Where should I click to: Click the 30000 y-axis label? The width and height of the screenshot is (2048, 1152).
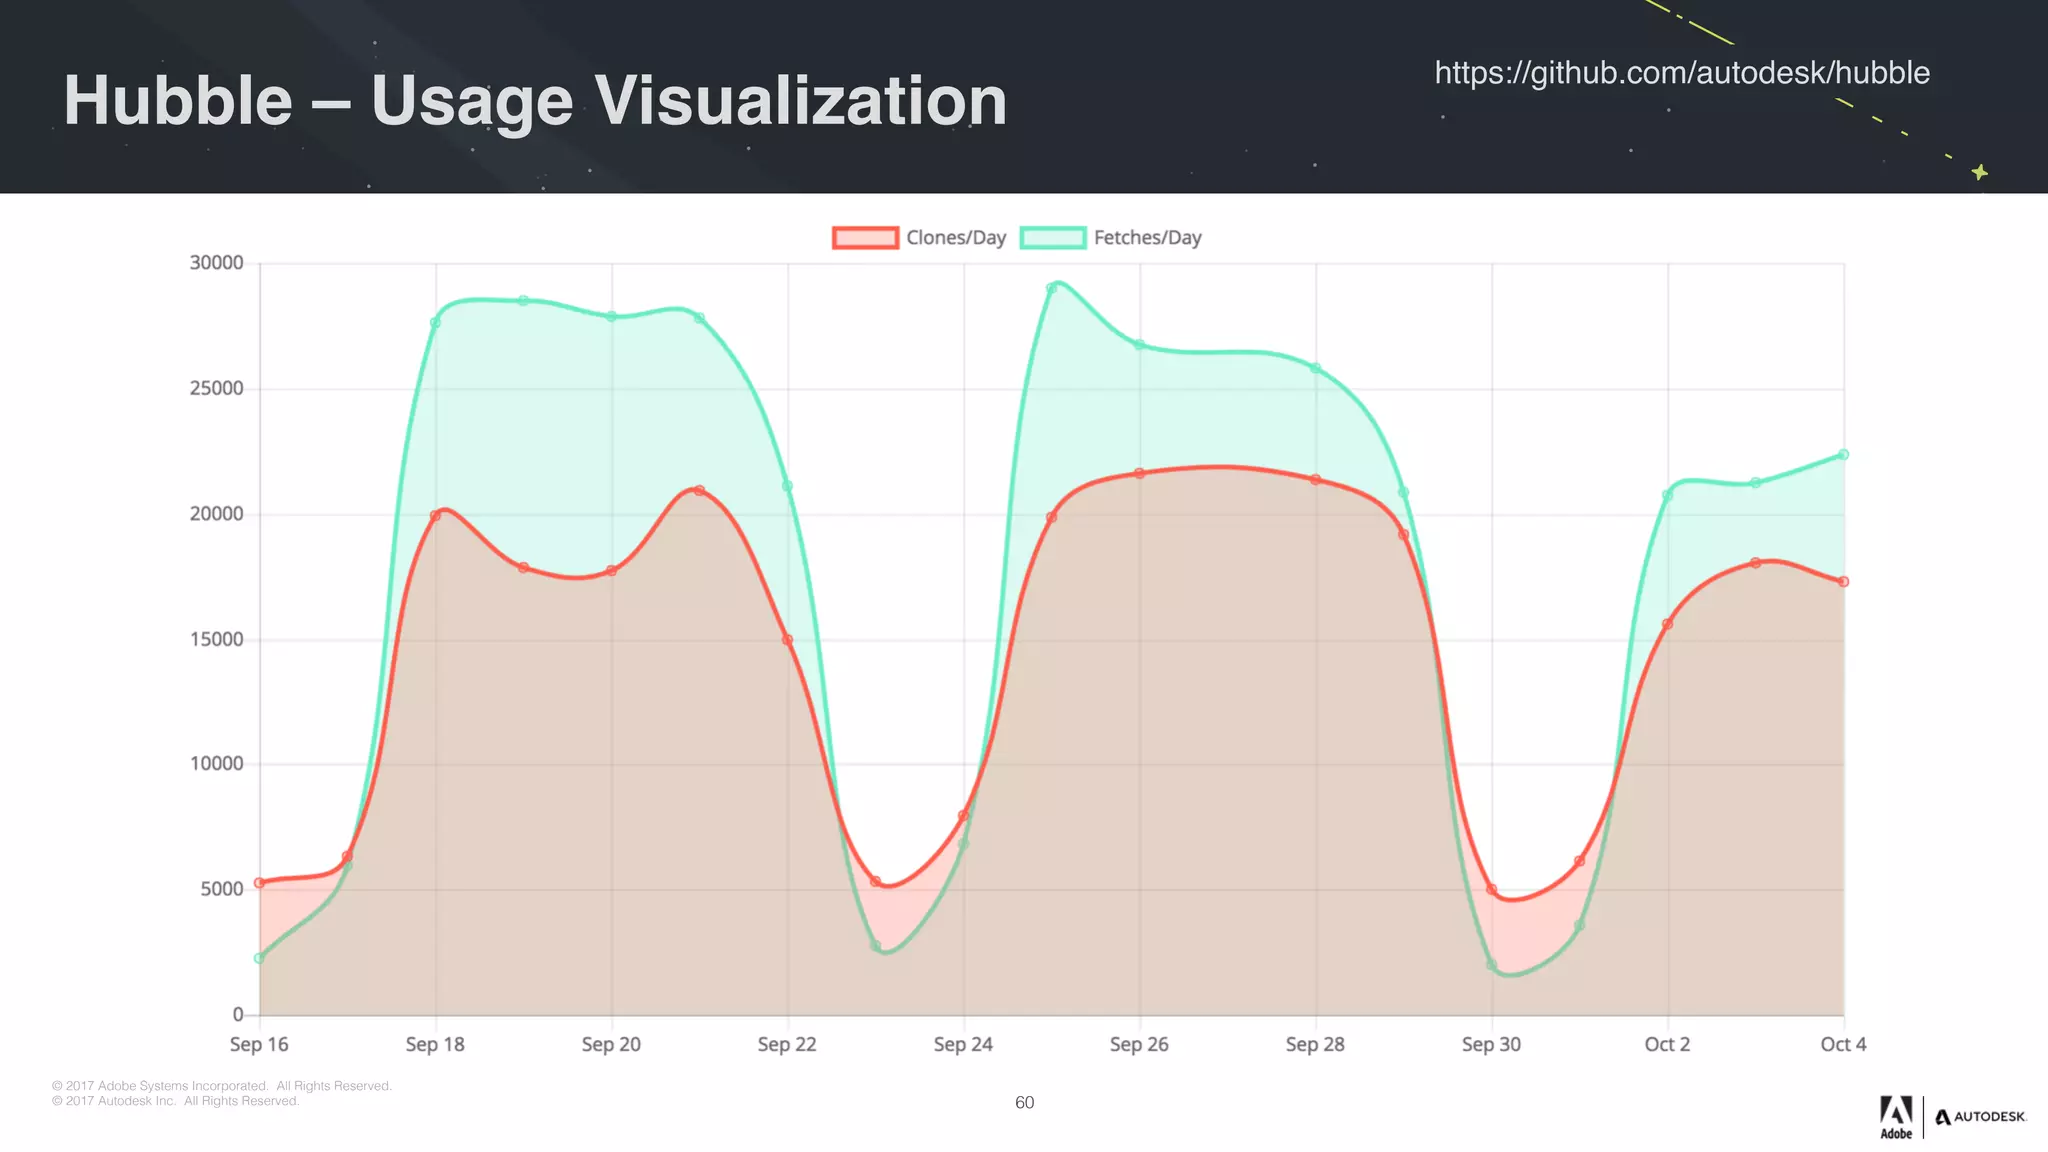(216, 263)
